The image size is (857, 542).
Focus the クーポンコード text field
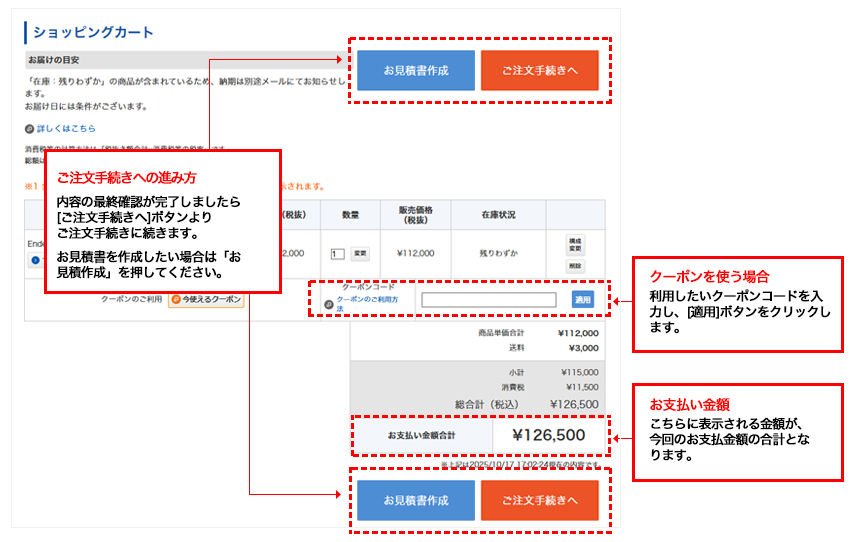488,299
